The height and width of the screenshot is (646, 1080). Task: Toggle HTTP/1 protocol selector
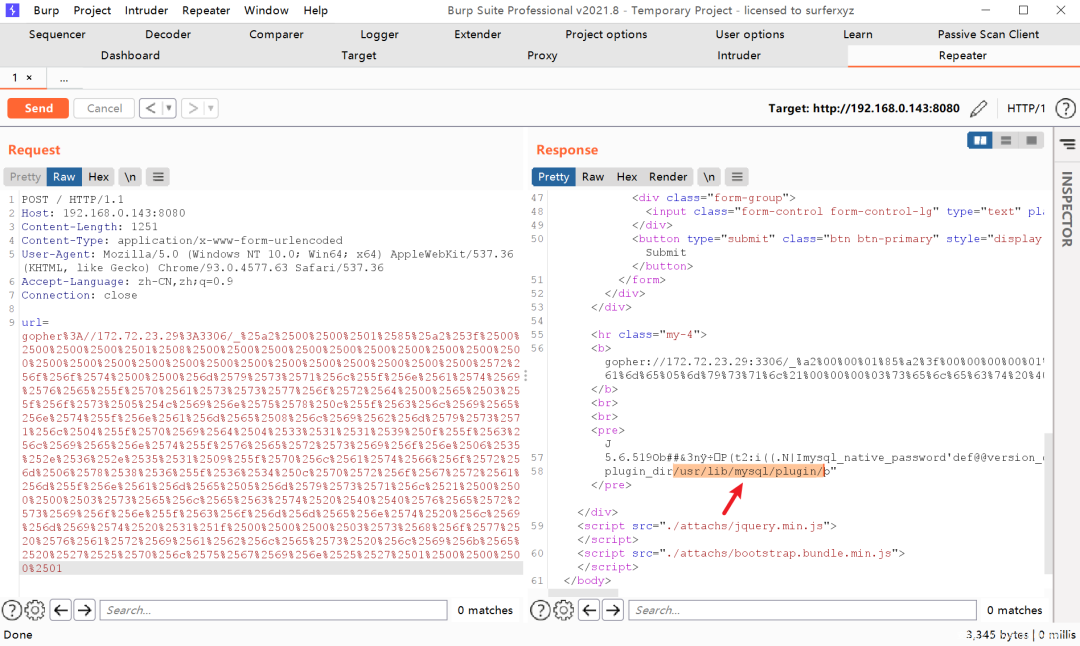tap(1026, 108)
